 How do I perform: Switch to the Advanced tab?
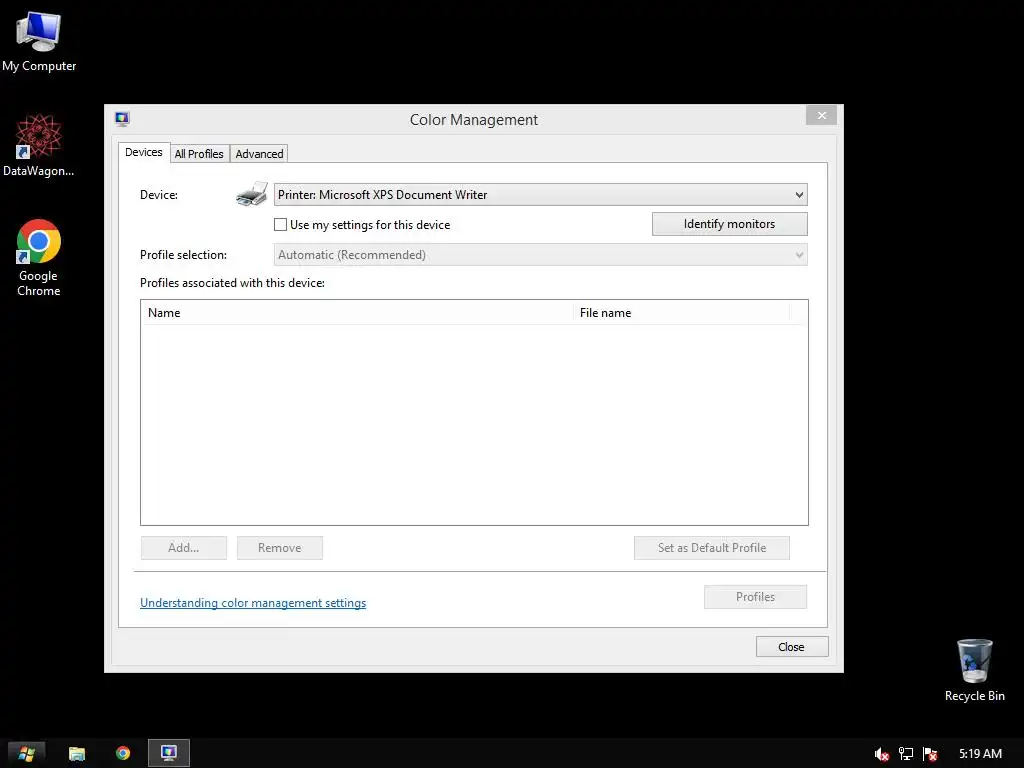coord(259,153)
